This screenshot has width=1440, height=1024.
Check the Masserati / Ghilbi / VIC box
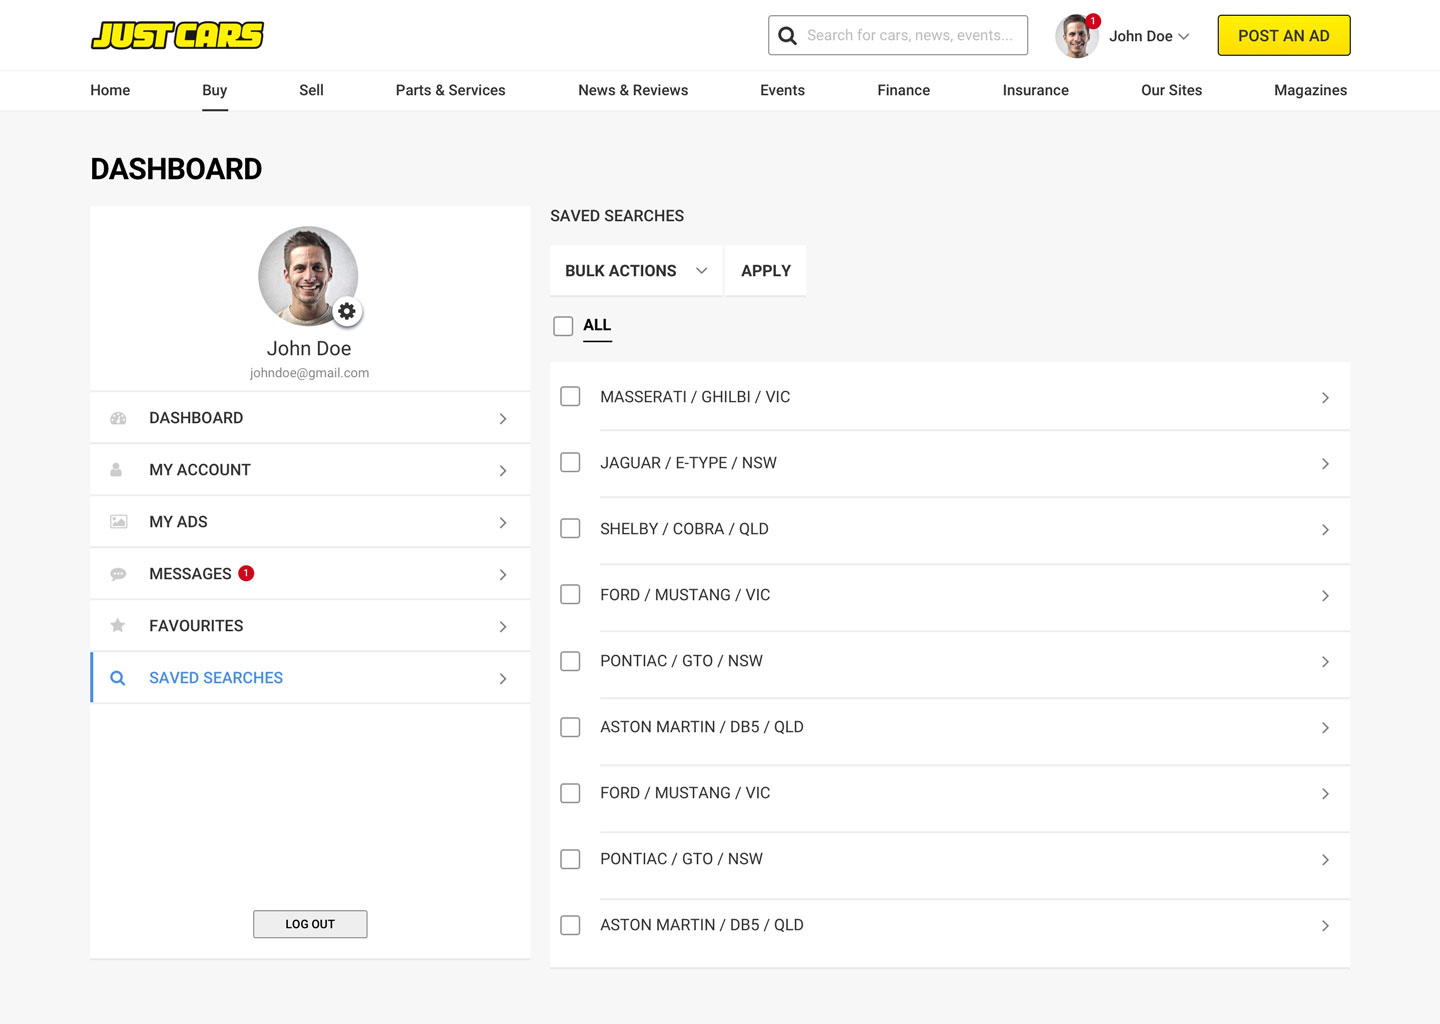coord(570,397)
